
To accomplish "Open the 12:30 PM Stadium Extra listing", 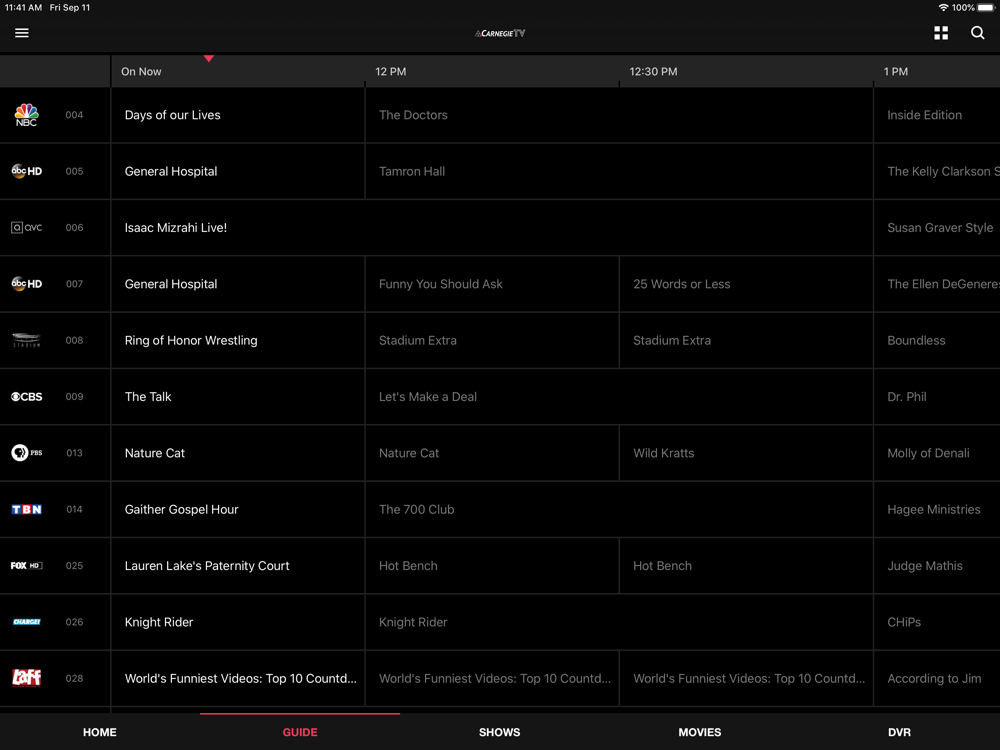I will pos(746,340).
